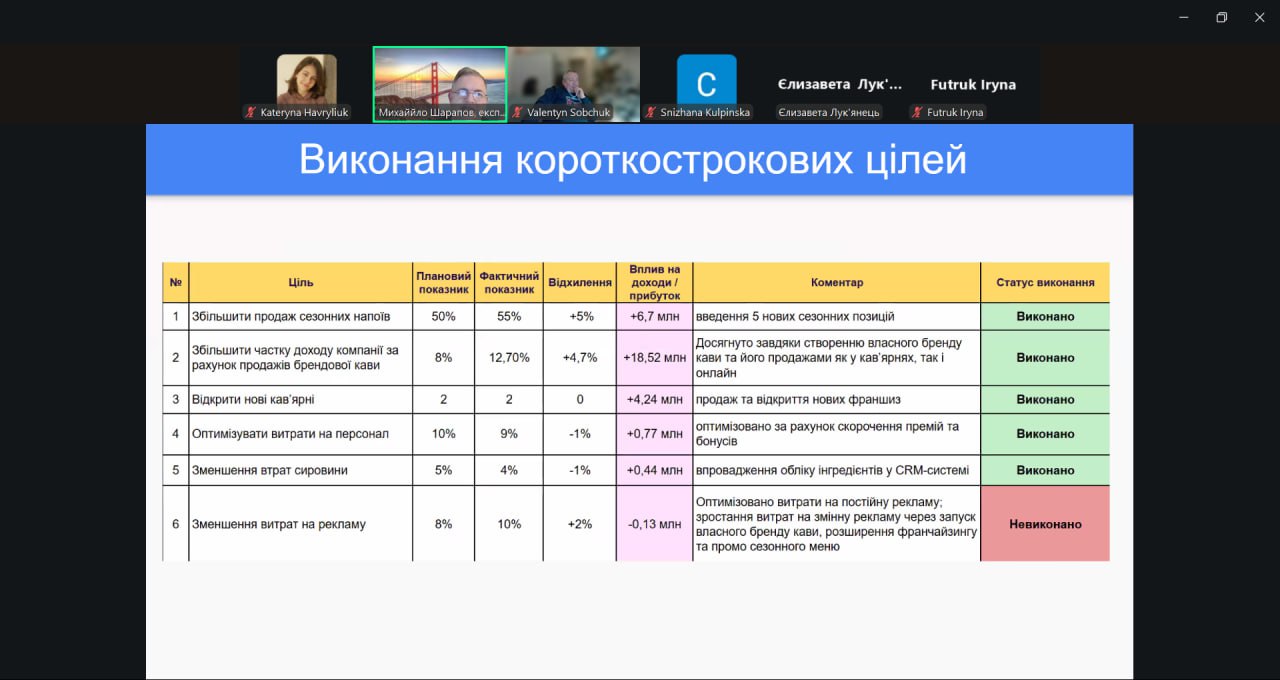The height and width of the screenshot is (680, 1280).
Task: Click Futruk Iryna's muted microphone icon
Action: (x=917, y=113)
